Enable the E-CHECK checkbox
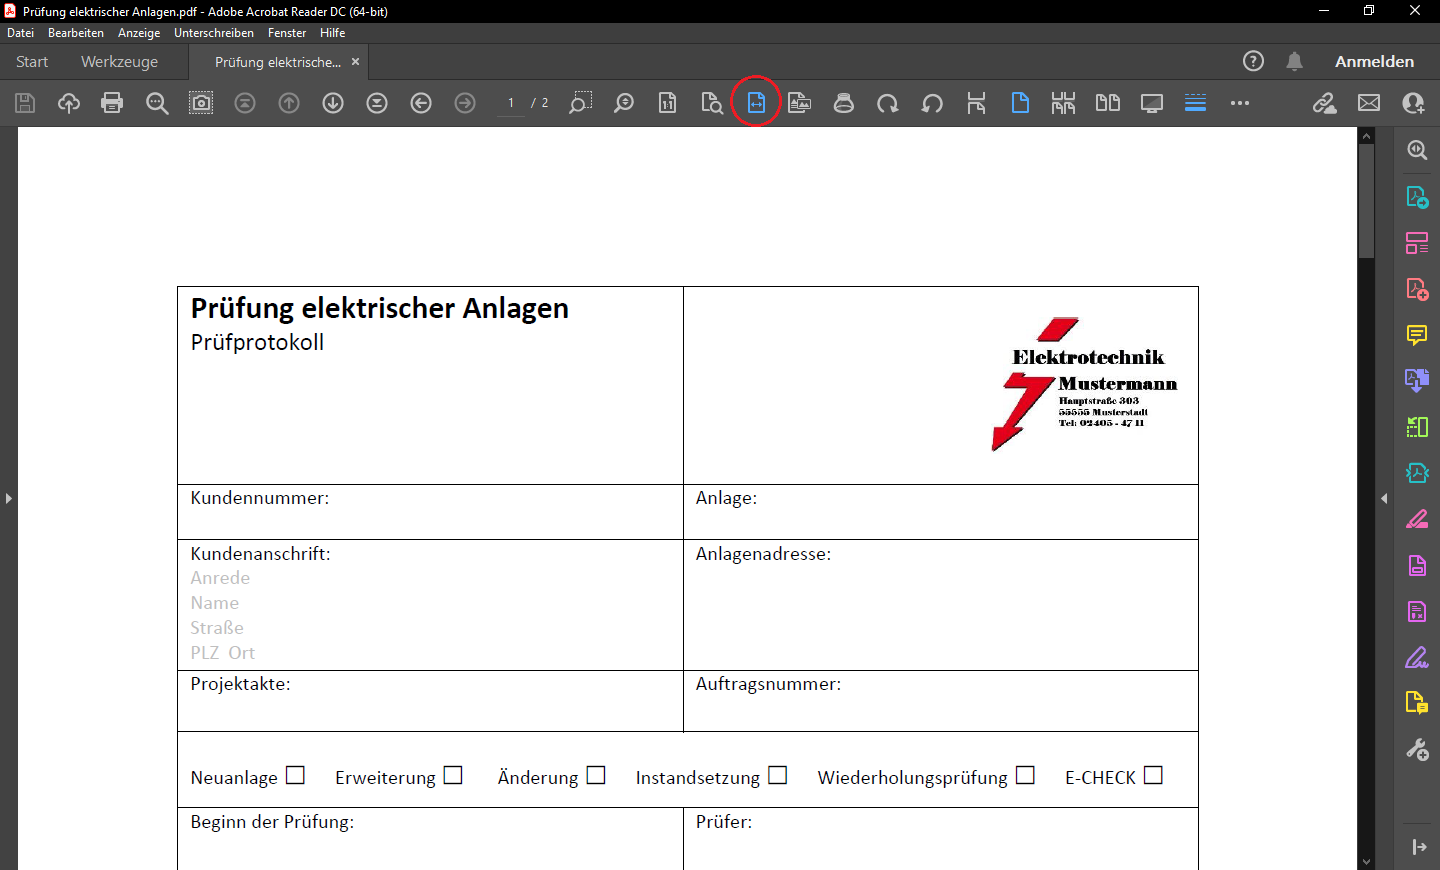The width and height of the screenshot is (1440, 870). tap(1153, 775)
